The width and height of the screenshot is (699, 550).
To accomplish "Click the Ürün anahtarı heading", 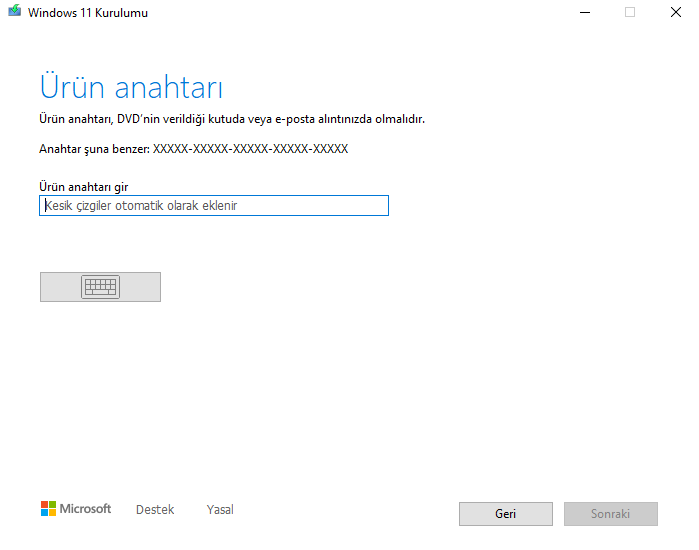I will 131,86.
